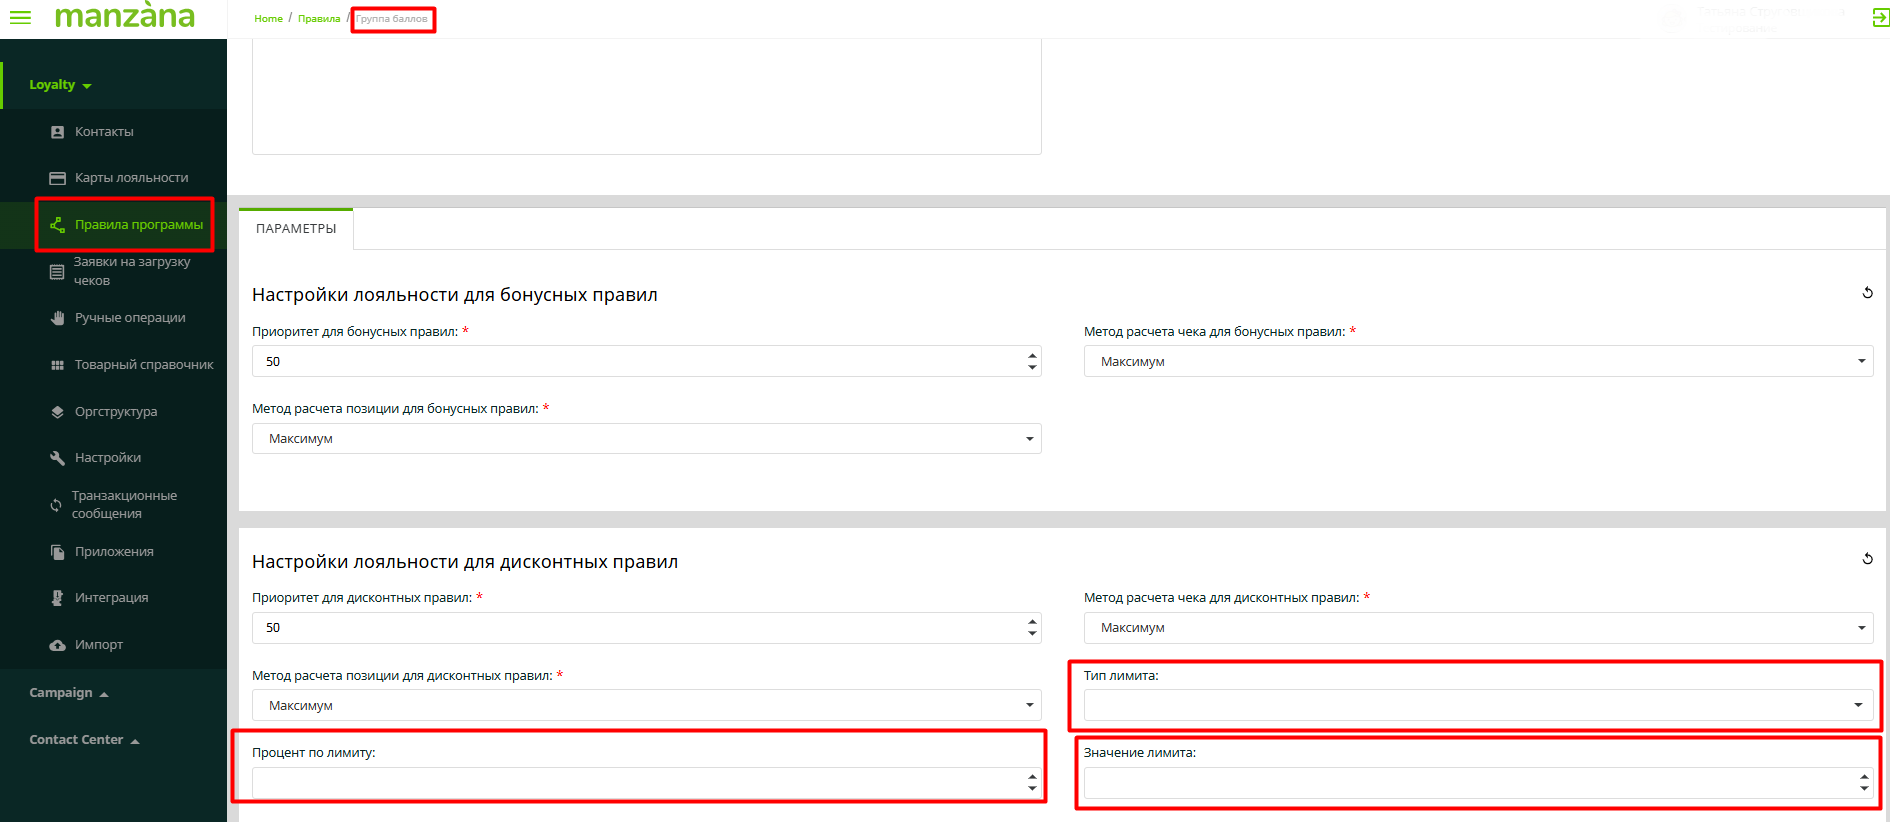Click the Процент по лимиту input field
1890x822 pixels.
click(636, 782)
